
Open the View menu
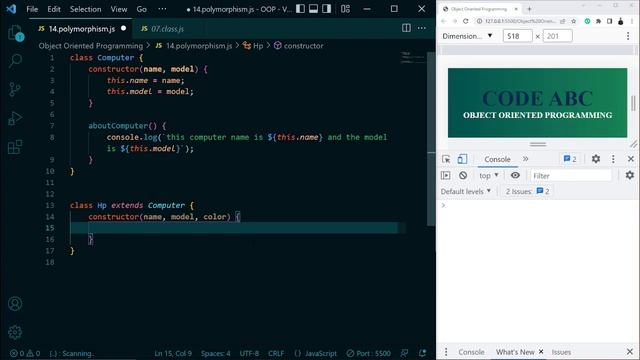click(x=119, y=9)
